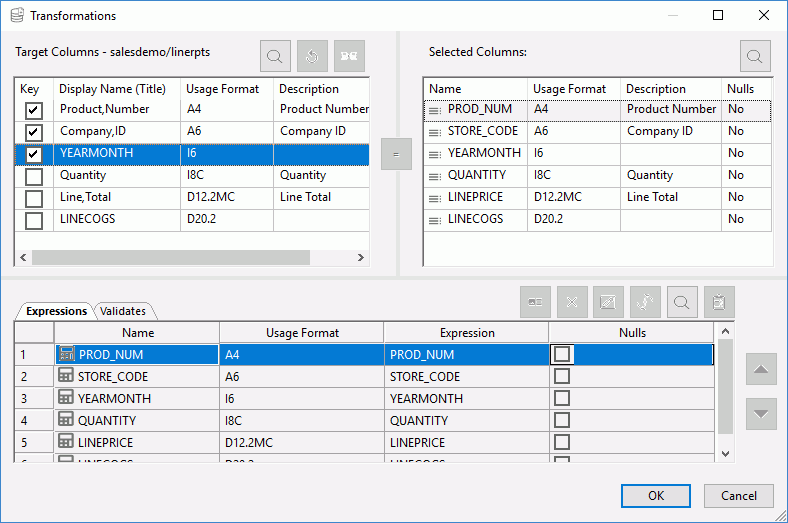Click expressions table scroll down arrow

pyautogui.click(x=725, y=454)
